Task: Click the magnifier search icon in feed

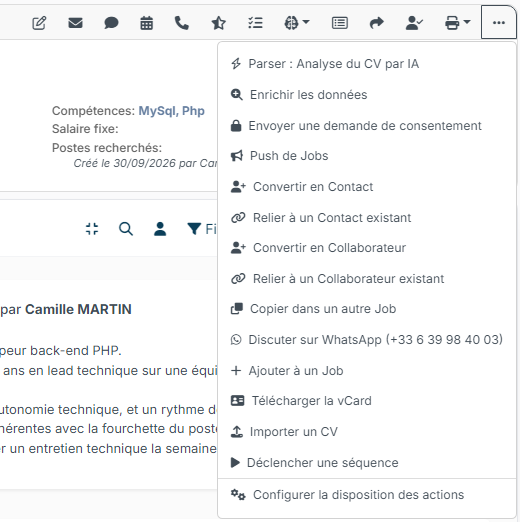Action: coord(126,229)
